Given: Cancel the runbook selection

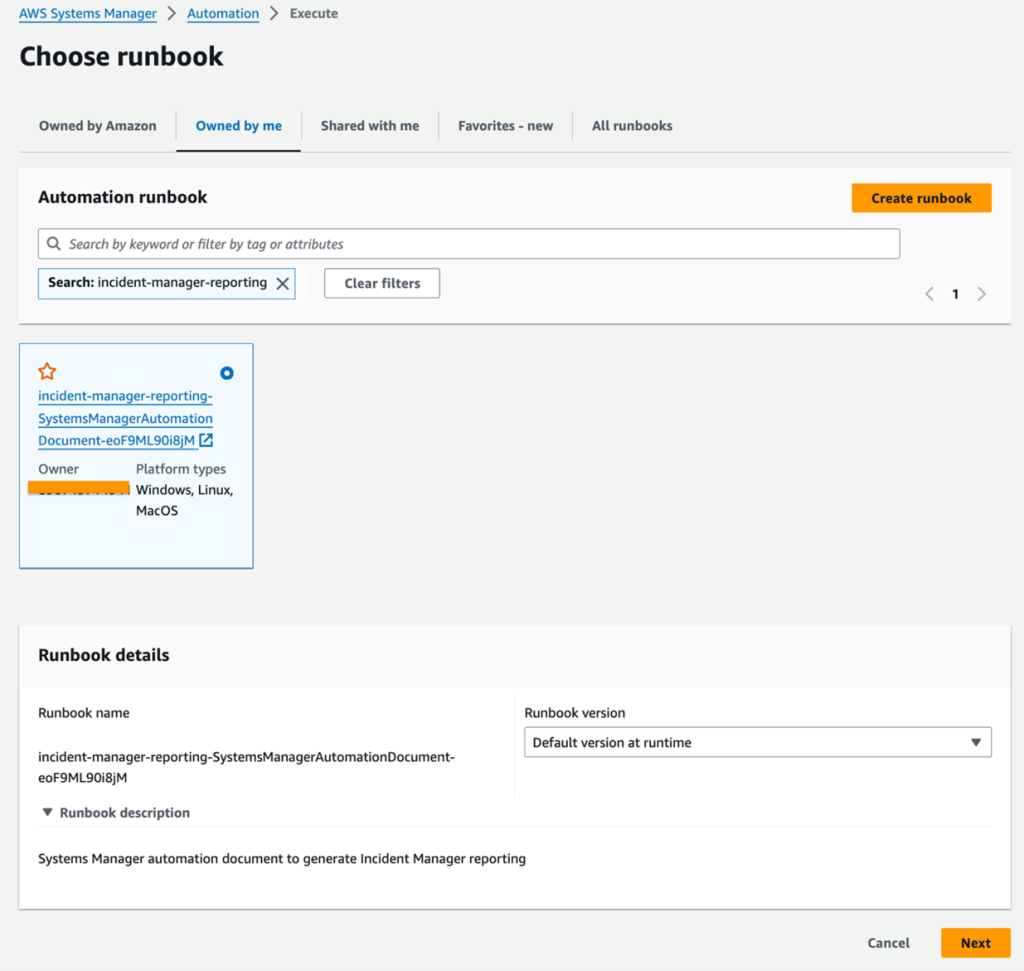Looking at the screenshot, I should point(887,942).
